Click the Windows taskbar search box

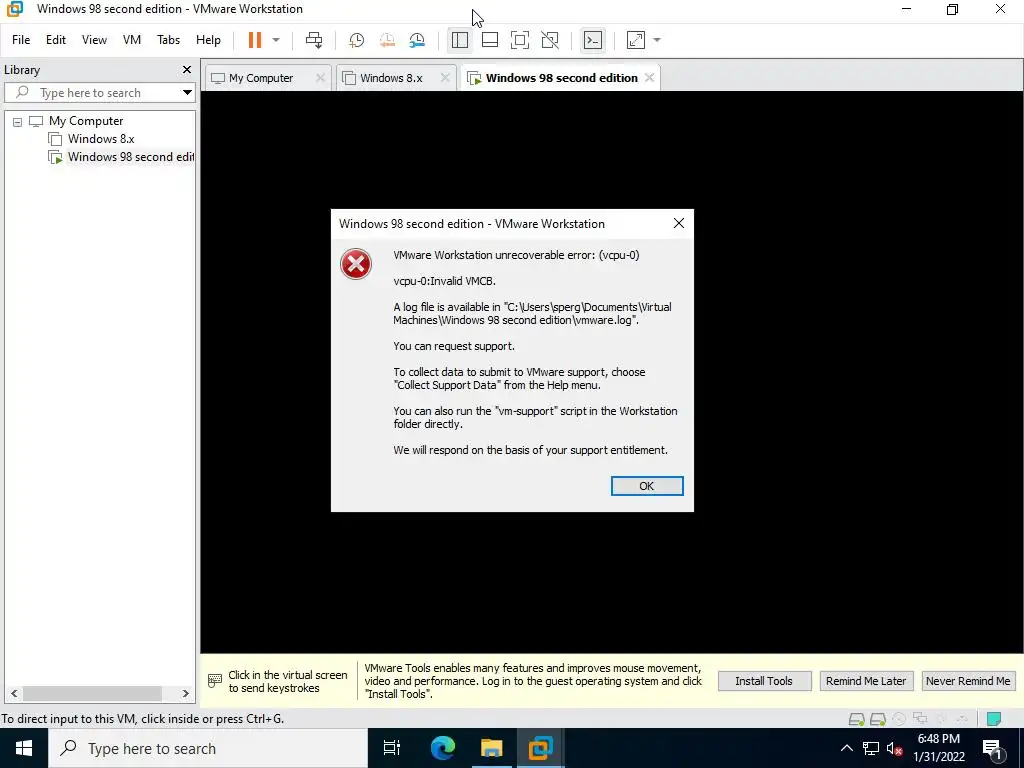click(208, 748)
